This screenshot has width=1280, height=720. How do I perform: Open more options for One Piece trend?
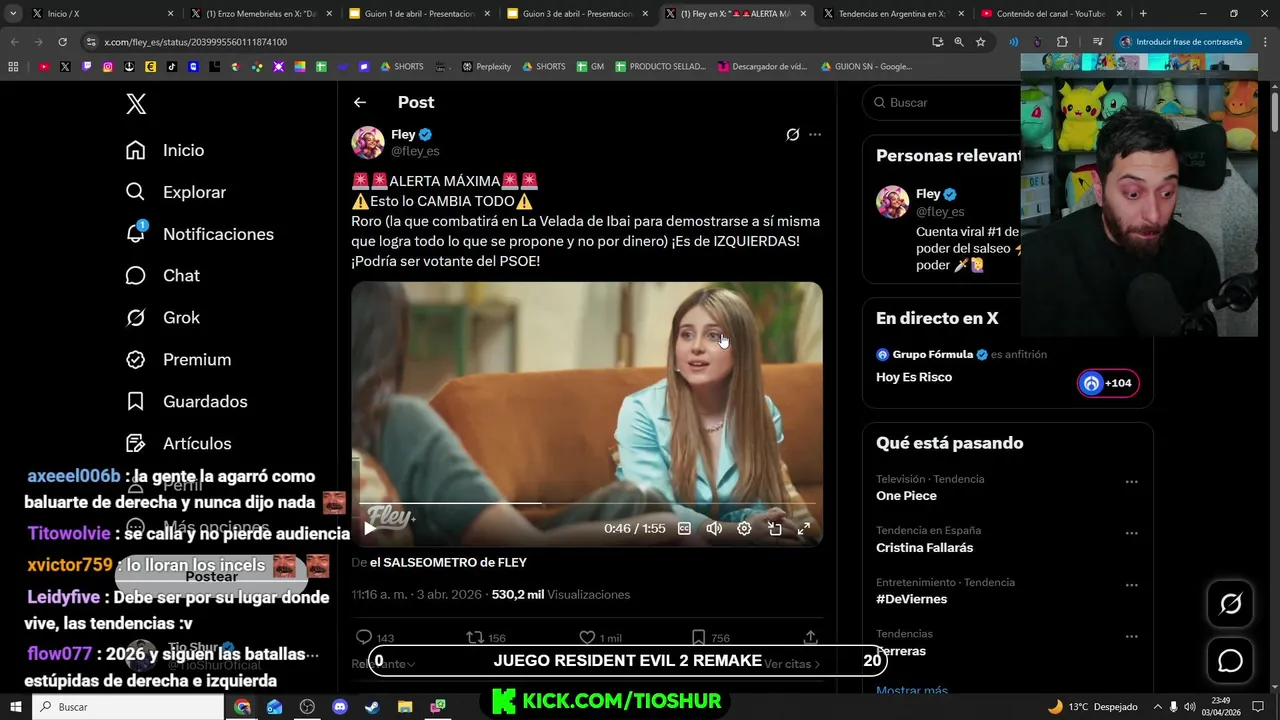click(1131, 482)
